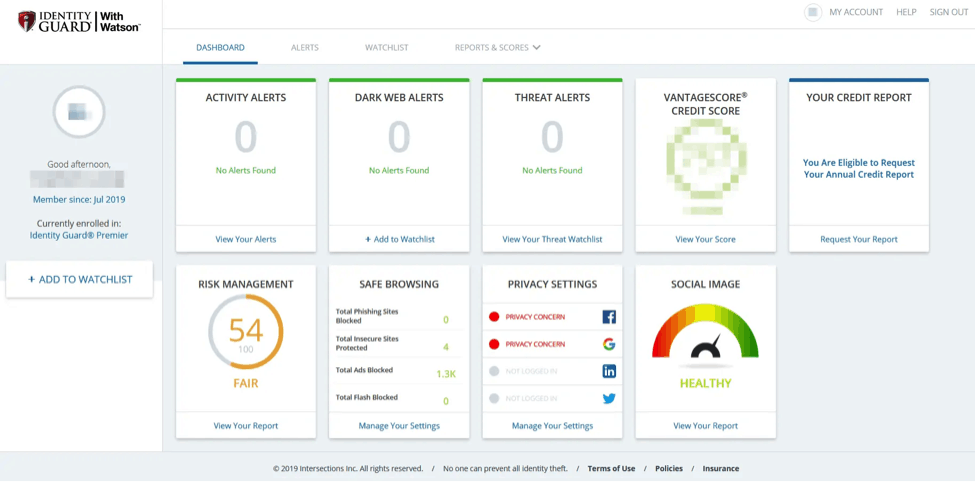The width and height of the screenshot is (975, 482).
Task: Click the Threat Alerts zero count
Action: (552, 137)
